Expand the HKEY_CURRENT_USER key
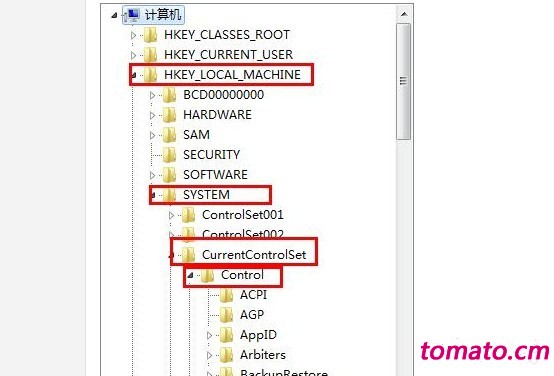 (x=134, y=55)
